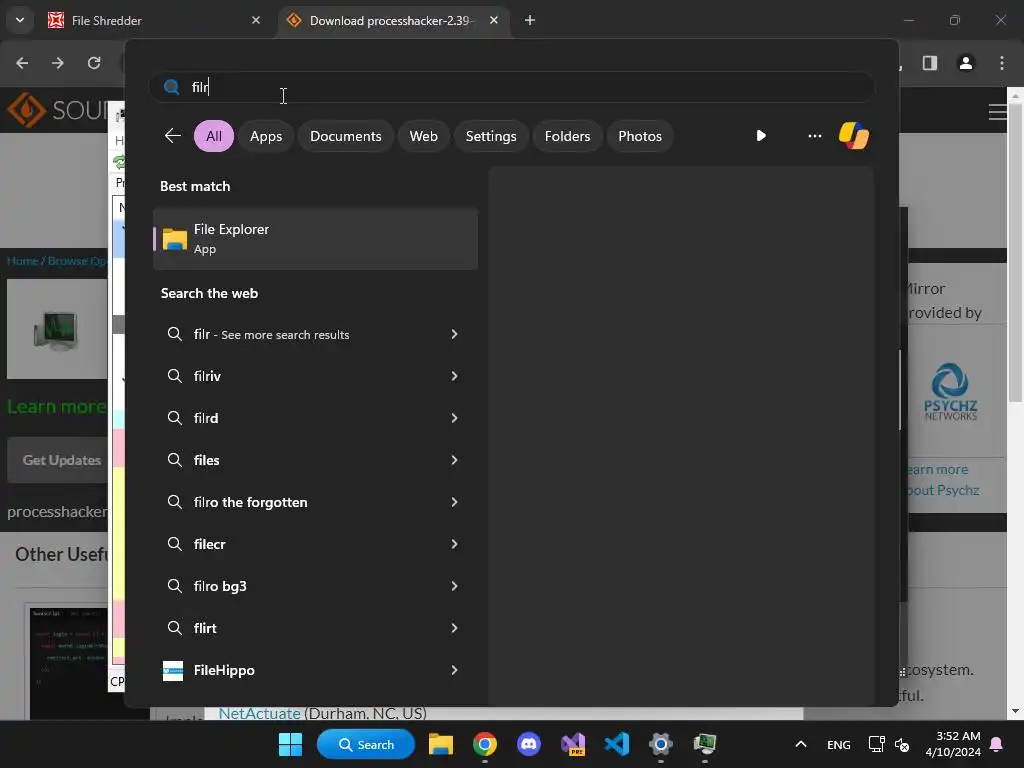Click the ENG language indicator
Viewport: 1024px width, 768px height.
[839, 744]
